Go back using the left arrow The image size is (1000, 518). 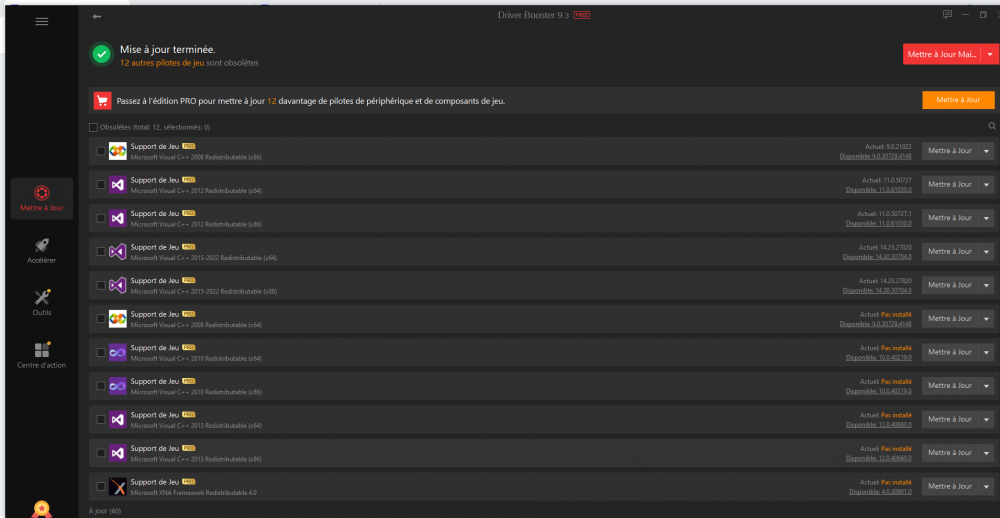97,16
